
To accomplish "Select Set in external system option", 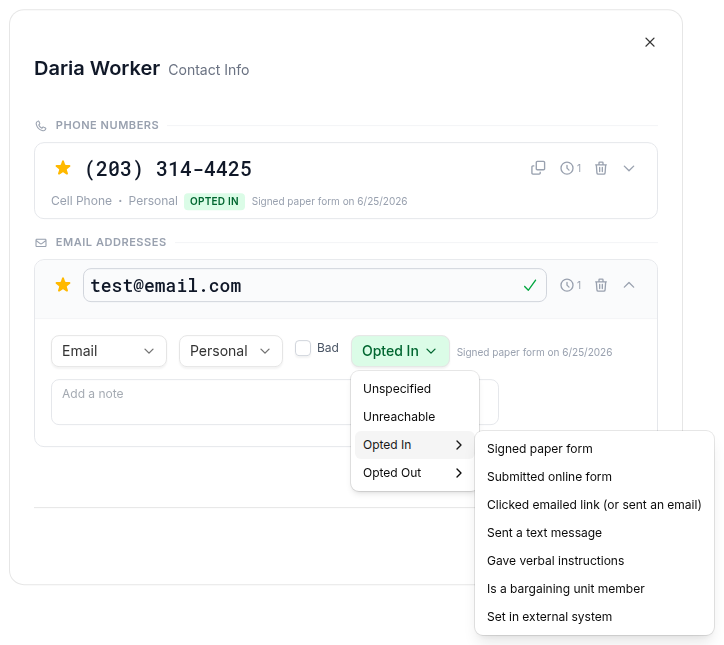I will click(x=594, y=617).
